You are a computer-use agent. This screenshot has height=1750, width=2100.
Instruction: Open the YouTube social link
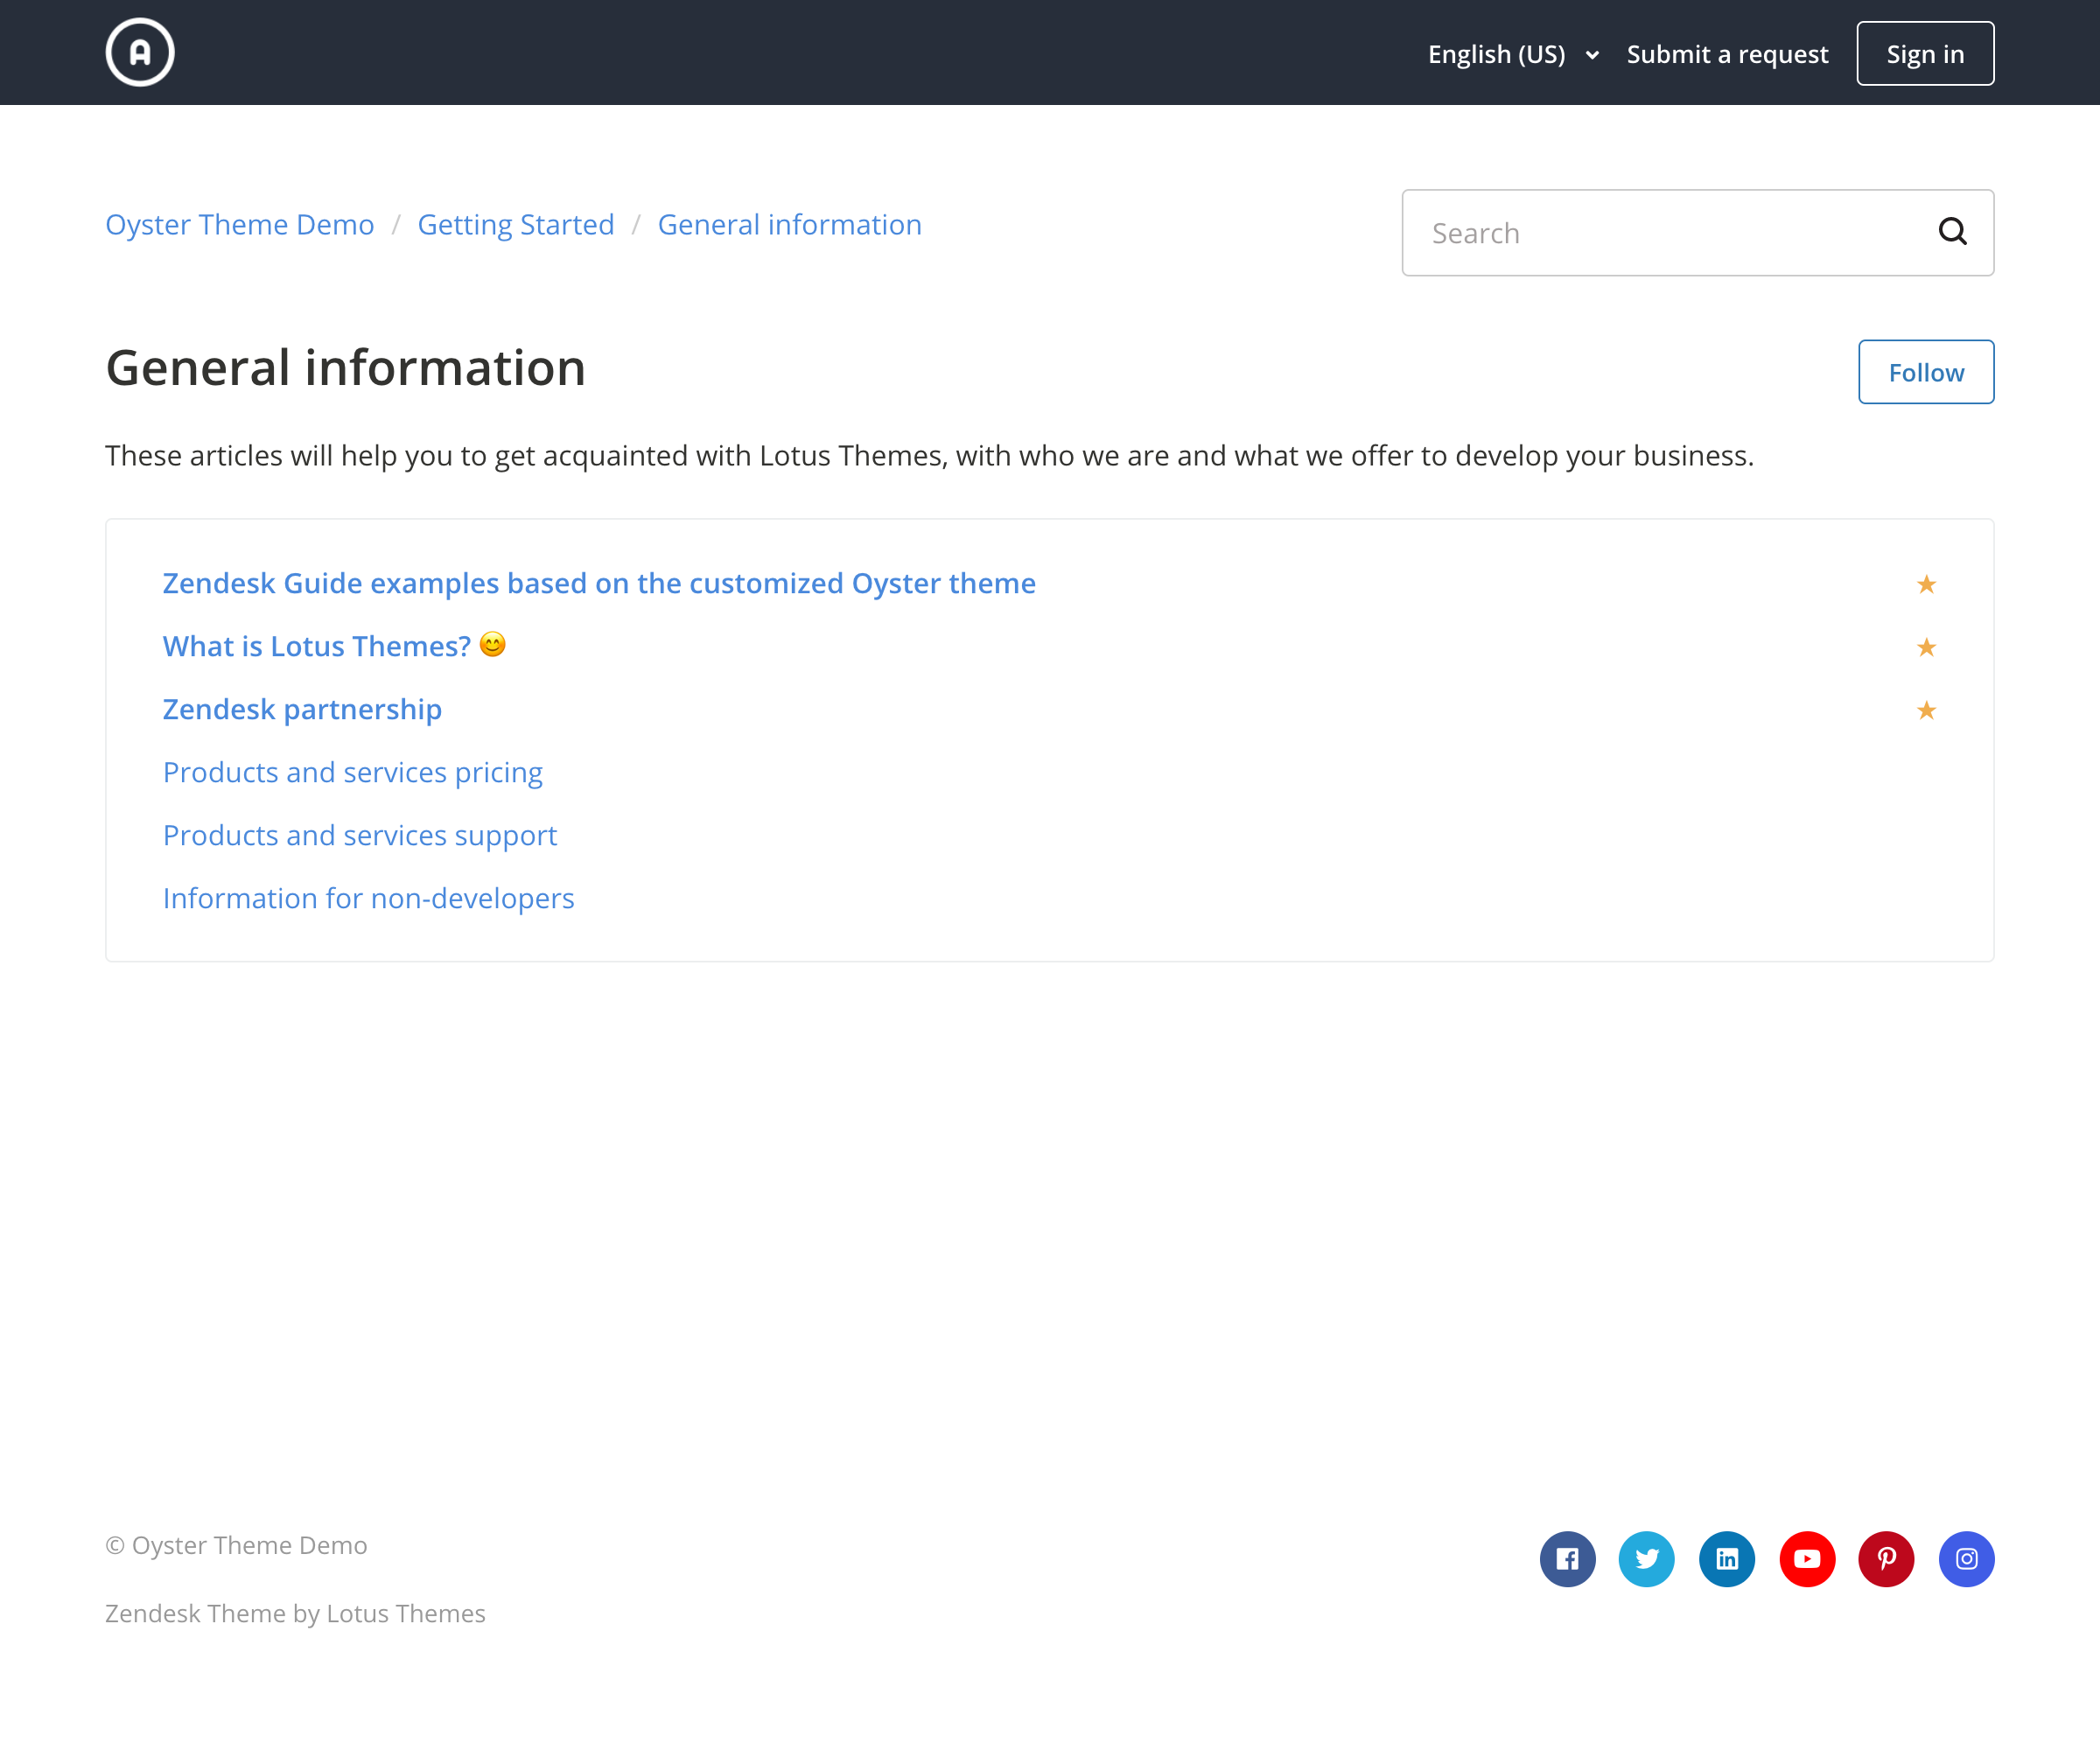(x=1807, y=1558)
